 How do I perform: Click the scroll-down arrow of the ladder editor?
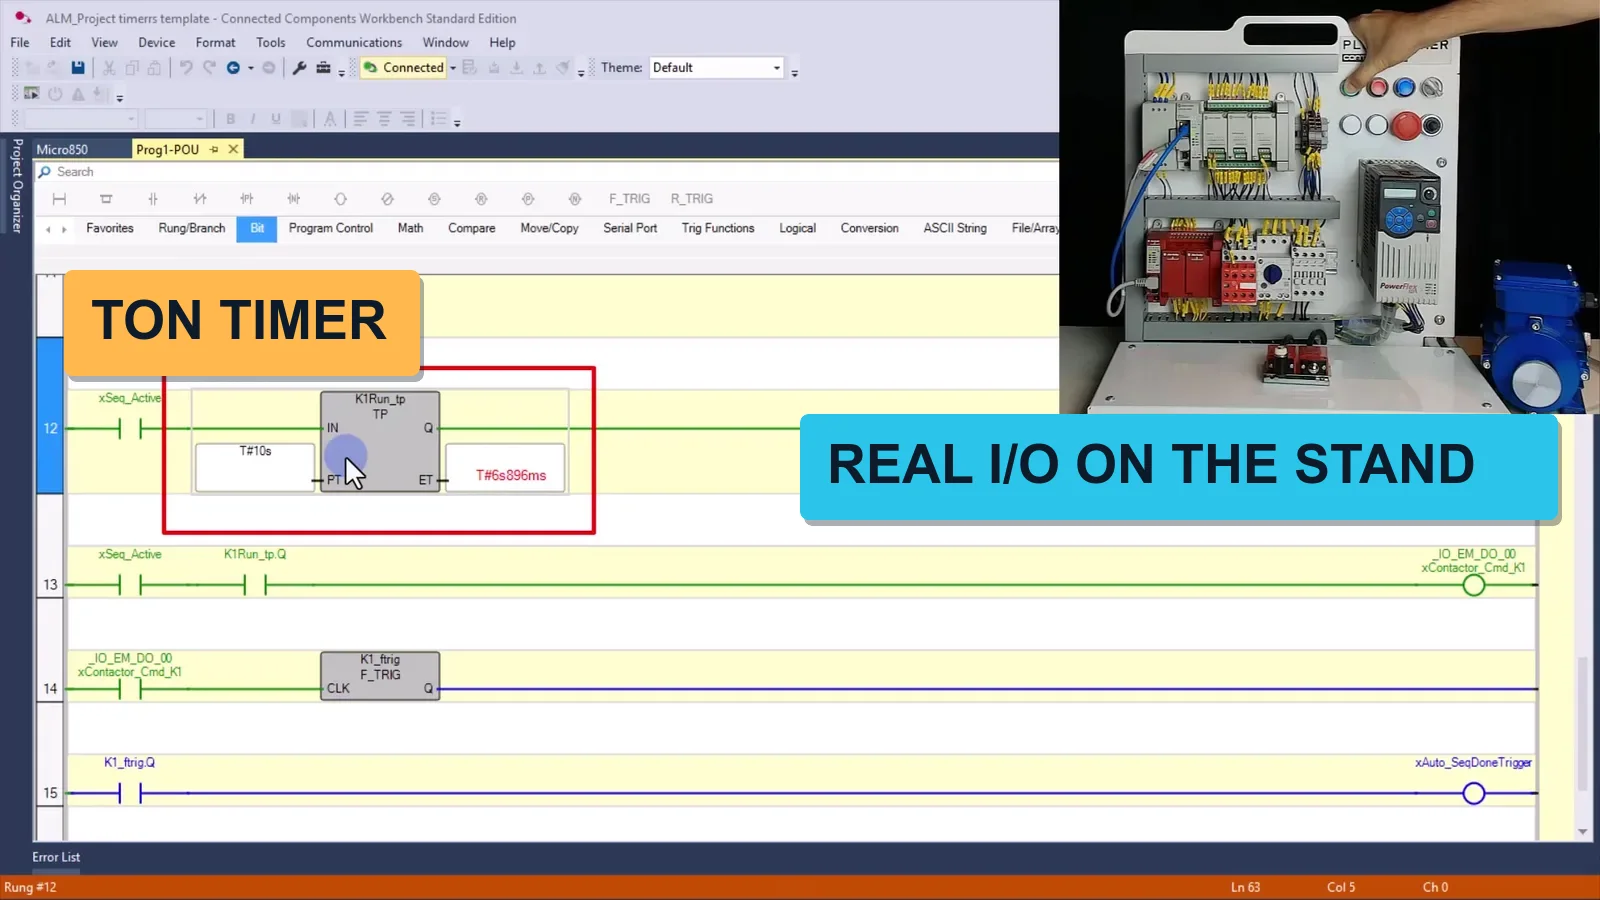[x=1582, y=831]
